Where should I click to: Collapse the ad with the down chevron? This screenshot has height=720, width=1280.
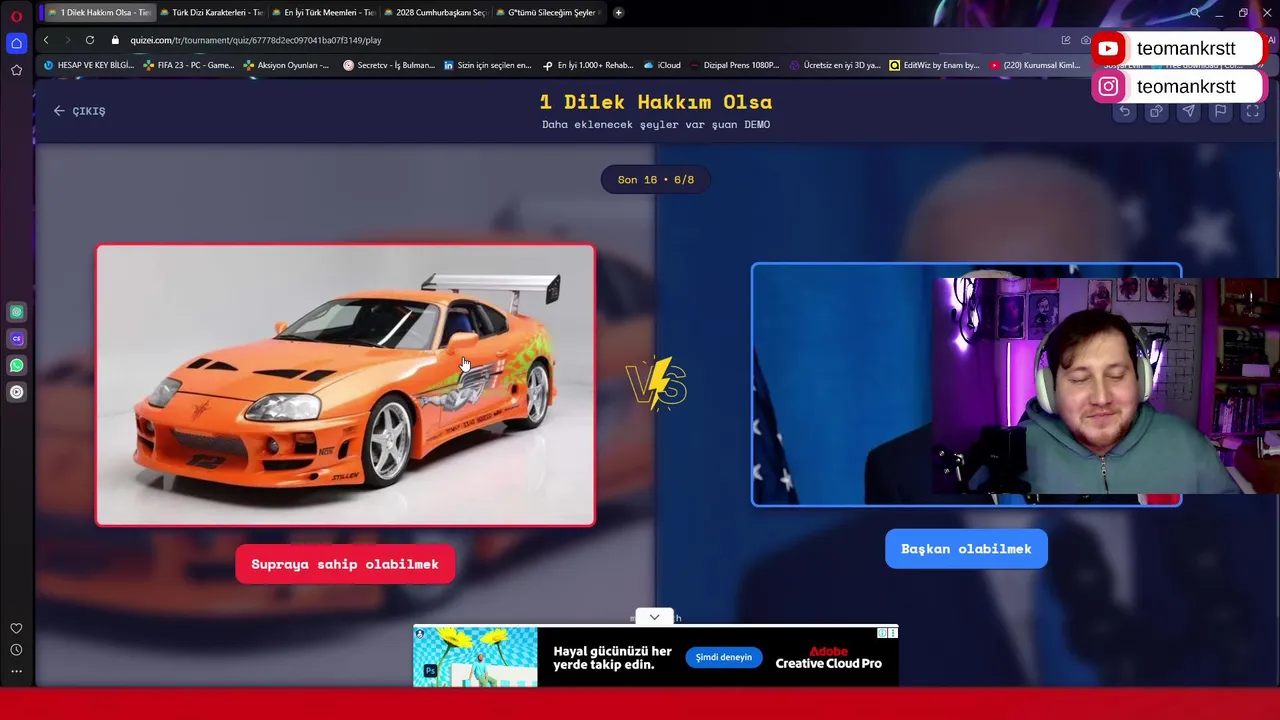654,617
